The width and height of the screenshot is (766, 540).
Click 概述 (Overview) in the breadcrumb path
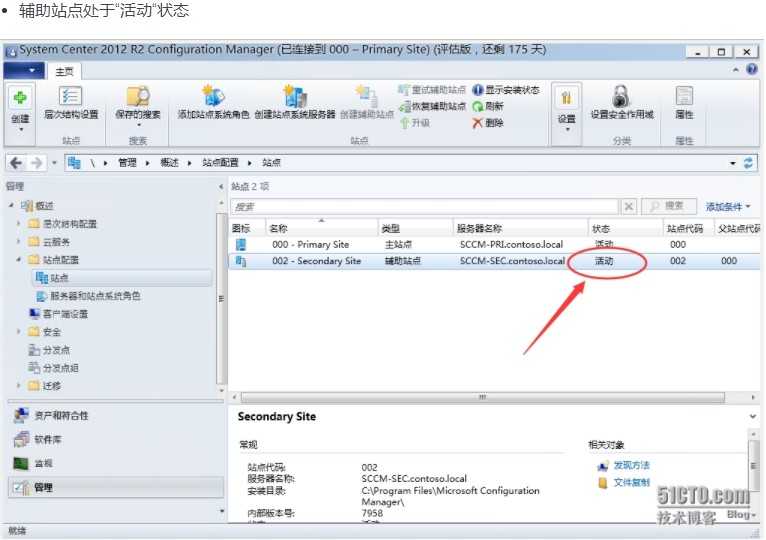pyautogui.click(x=170, y=163)
